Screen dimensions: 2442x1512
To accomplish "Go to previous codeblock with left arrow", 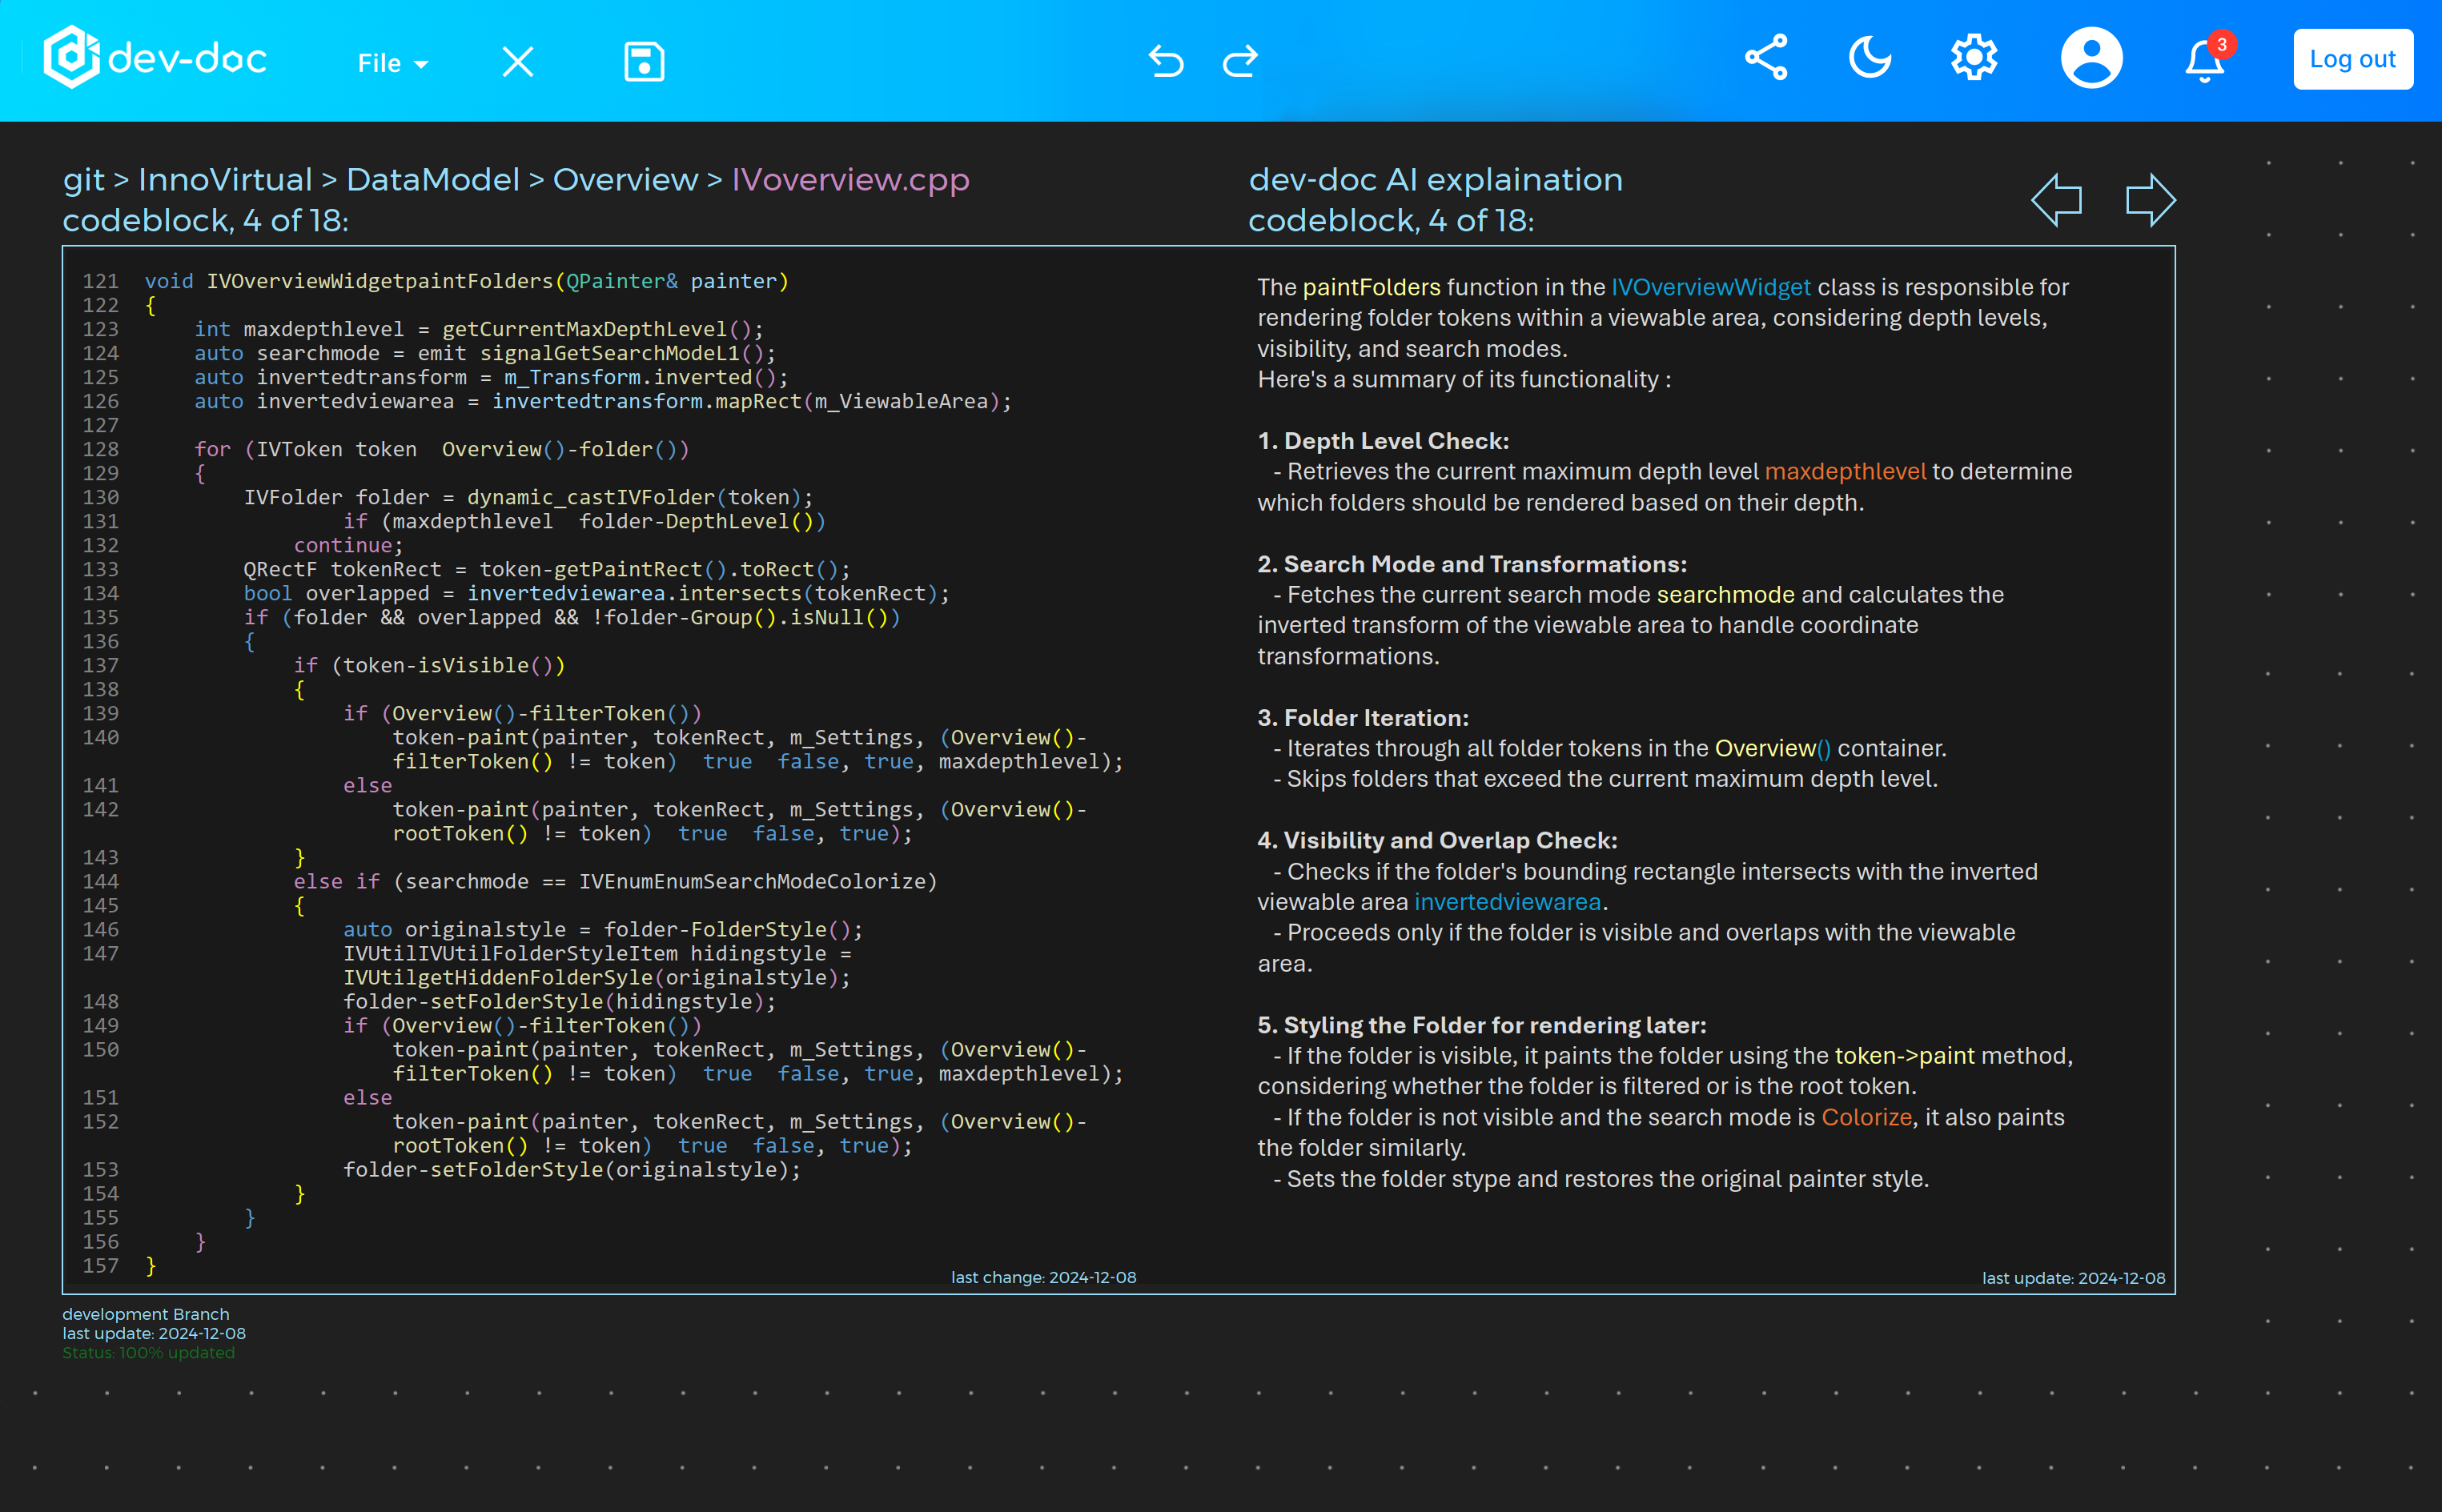I will click(2057, 200).
